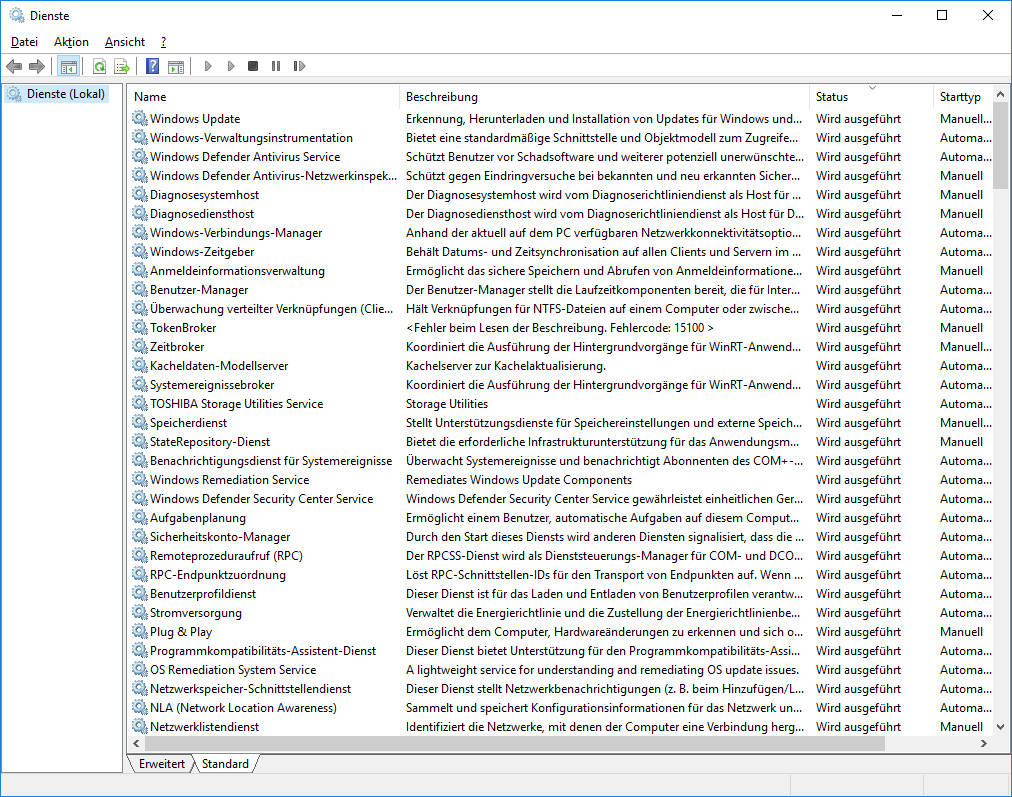Click the gear icon beside Benutzer-Manager
The image size is (1012, 797).
pos(139,289)
